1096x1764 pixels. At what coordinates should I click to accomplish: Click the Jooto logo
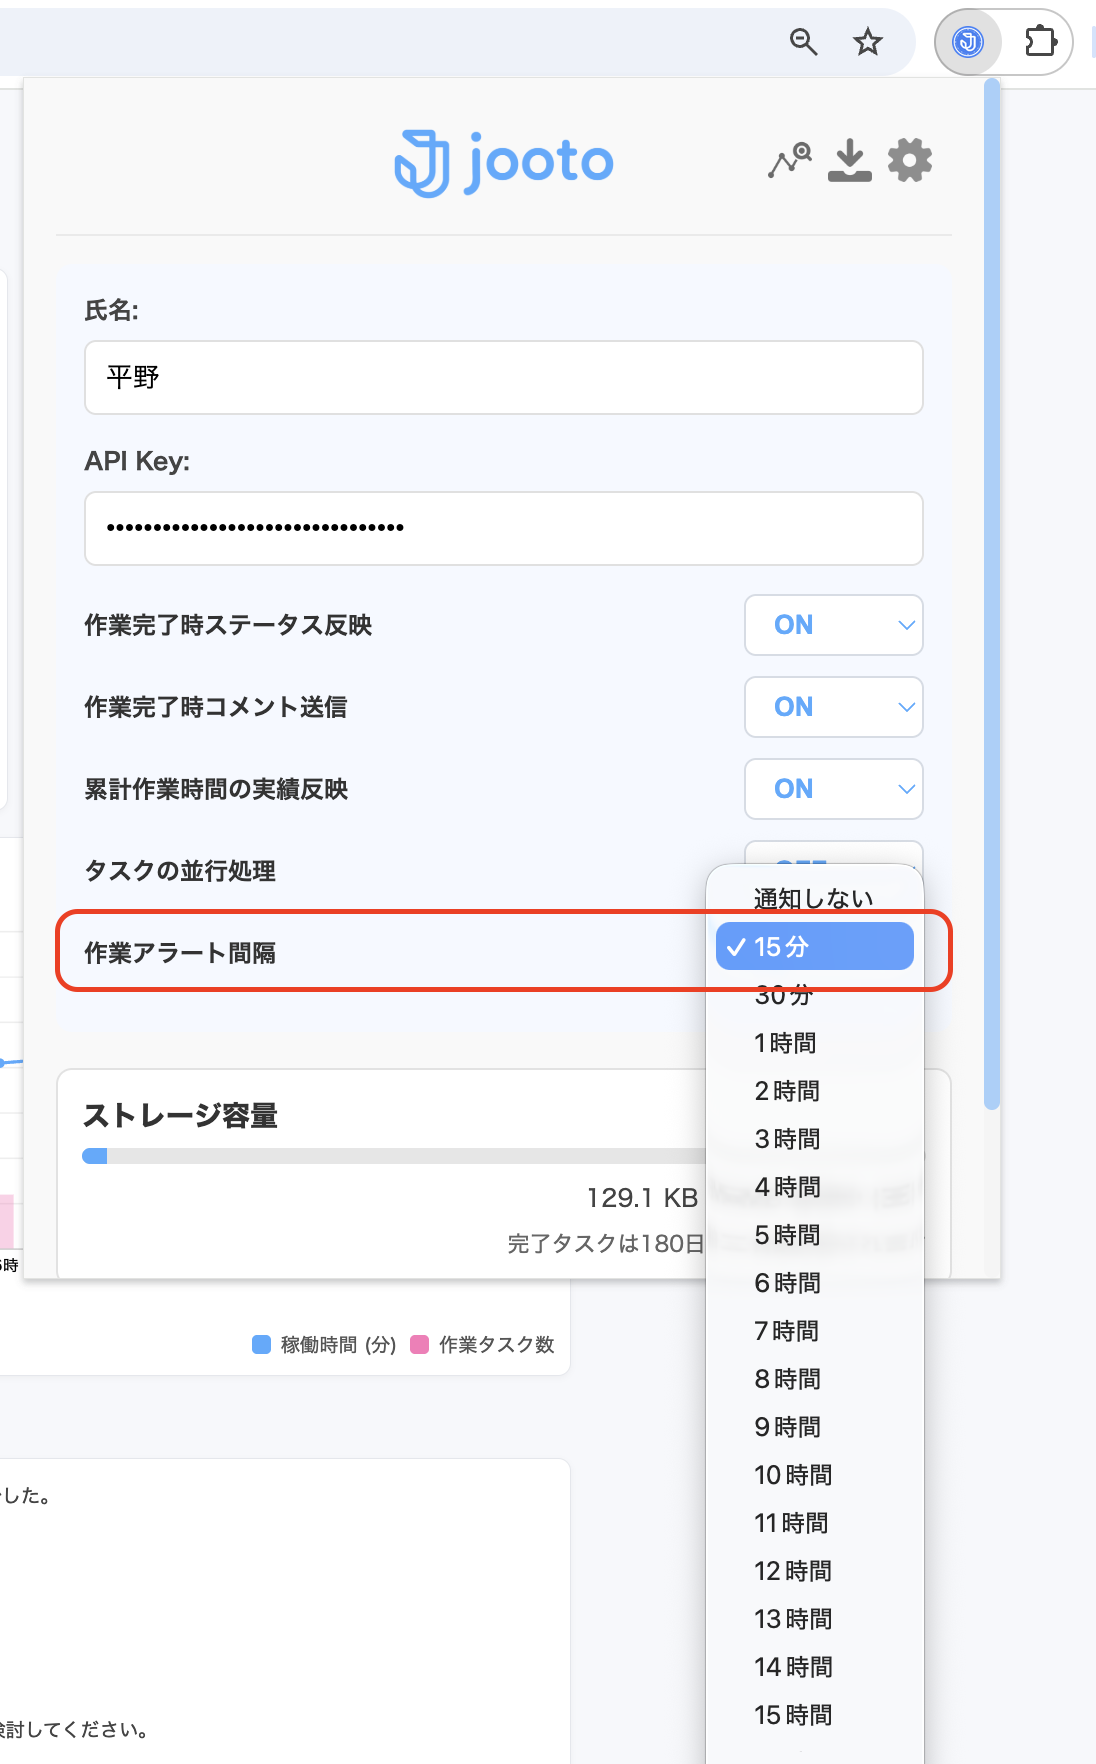tap(503, 160)
